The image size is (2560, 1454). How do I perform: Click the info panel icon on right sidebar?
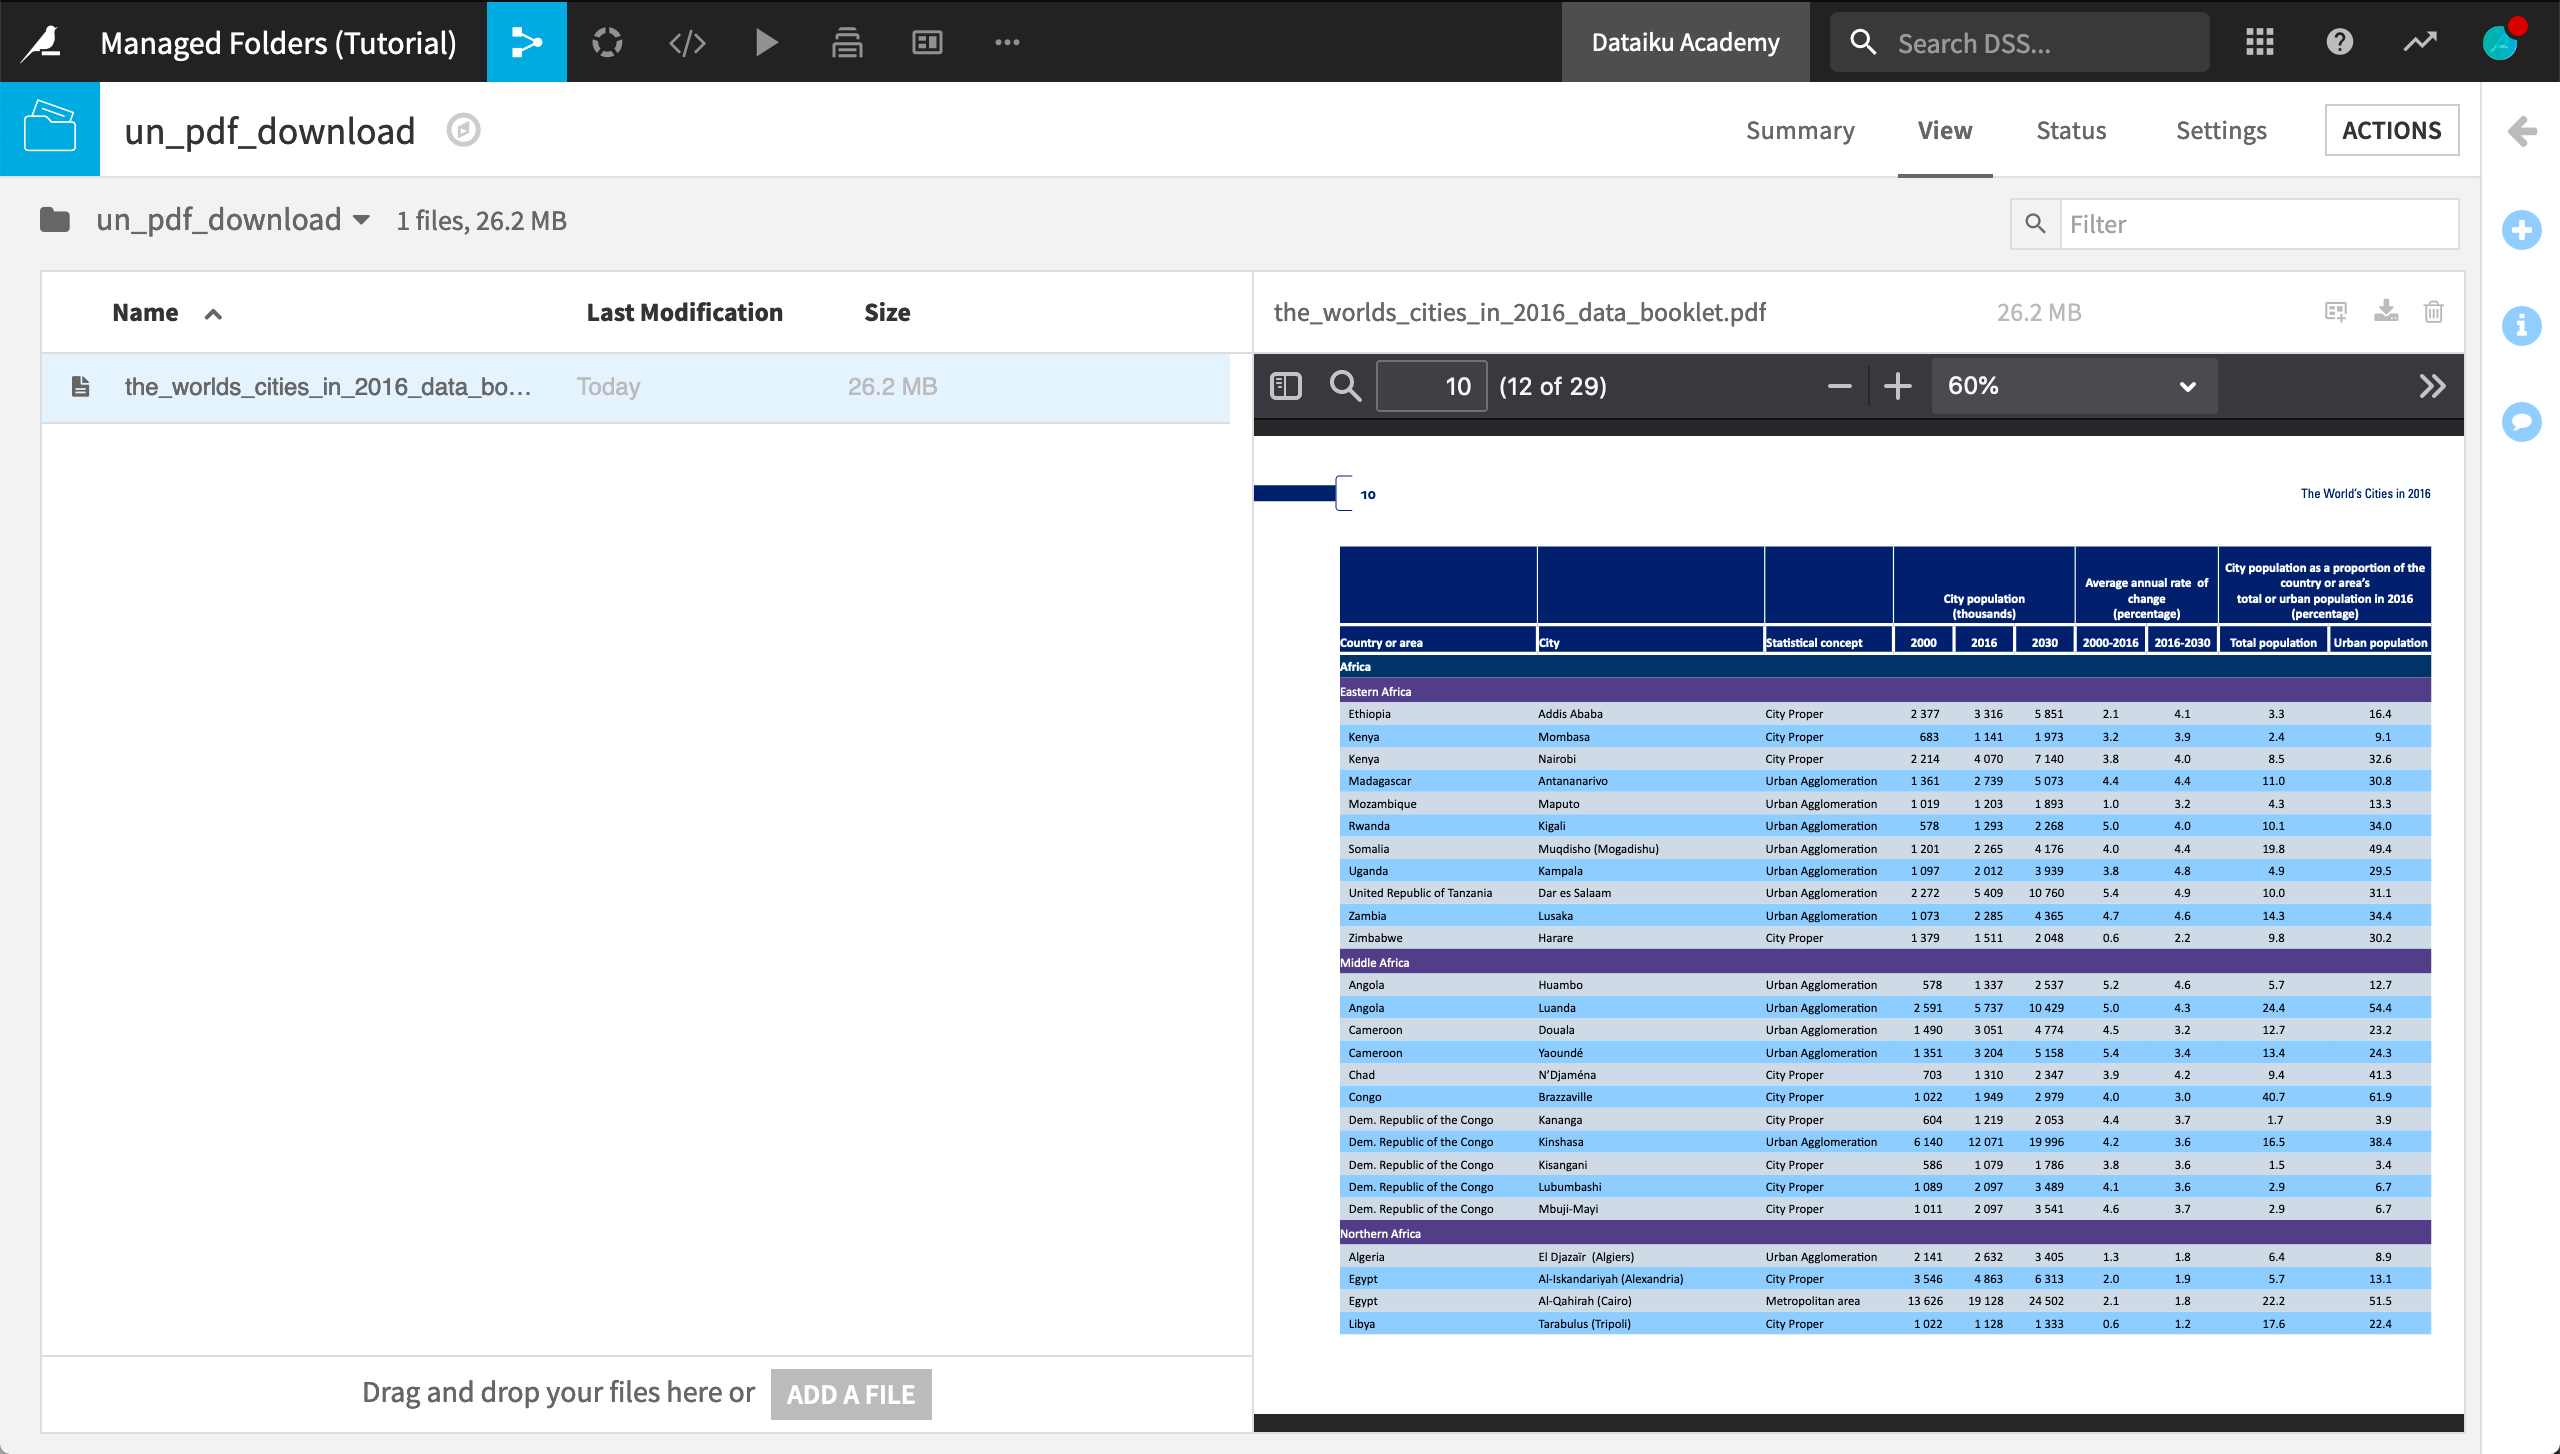(2522, 325)
